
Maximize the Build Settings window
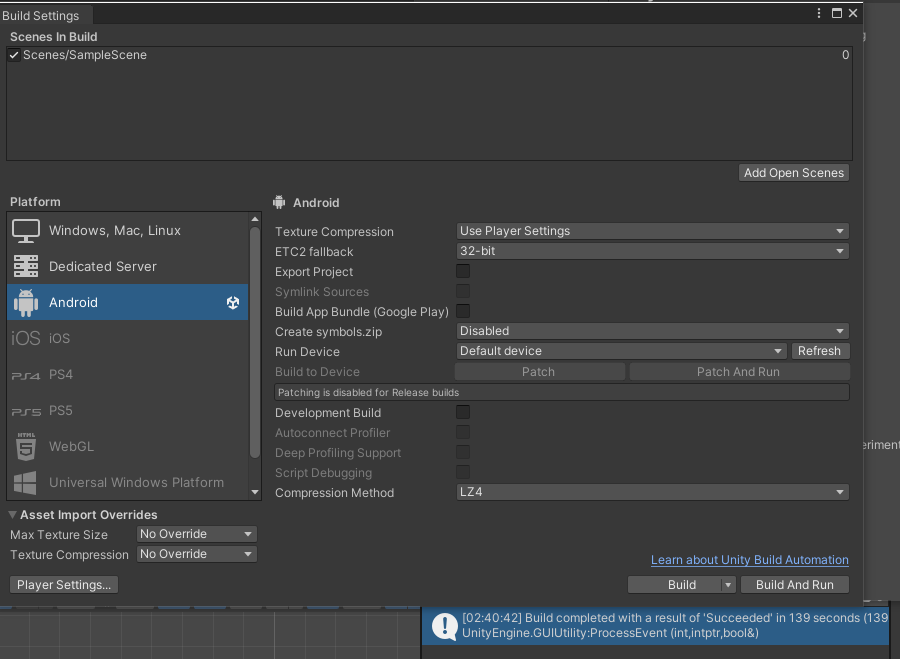pyautogui.click(x=837, y=13)
